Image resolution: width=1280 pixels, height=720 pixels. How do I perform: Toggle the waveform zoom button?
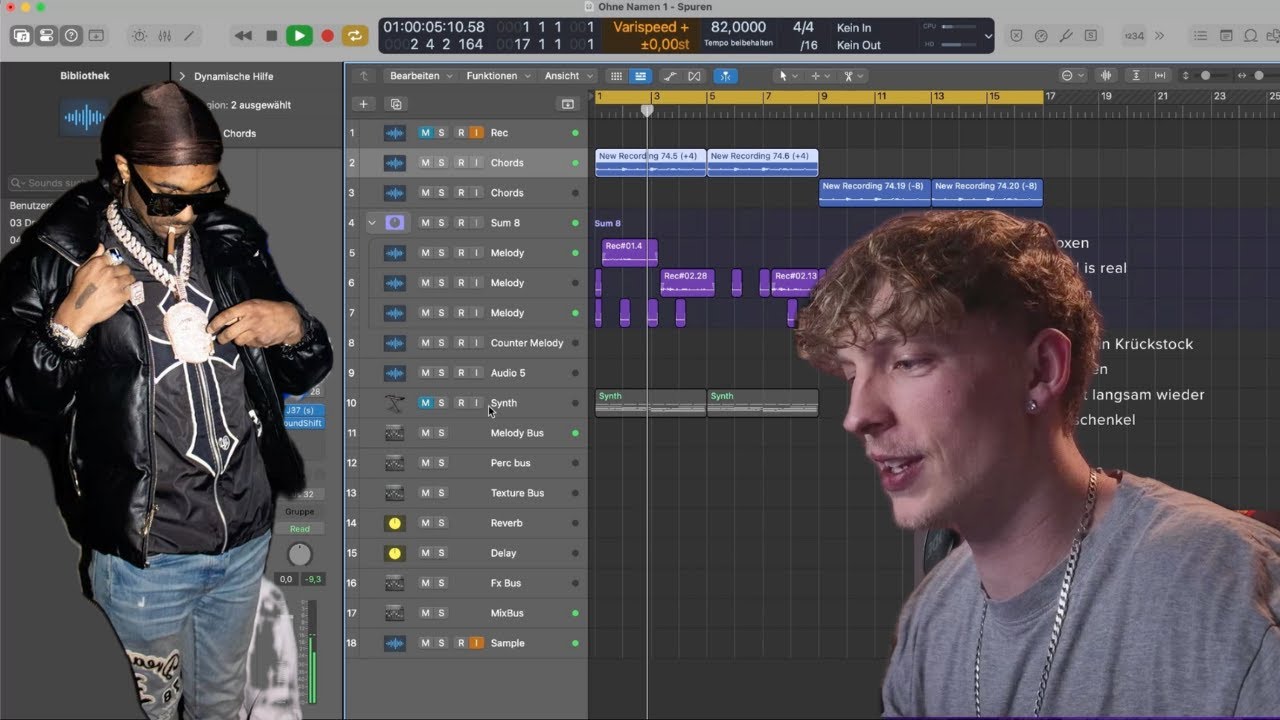pos(1106,76)
